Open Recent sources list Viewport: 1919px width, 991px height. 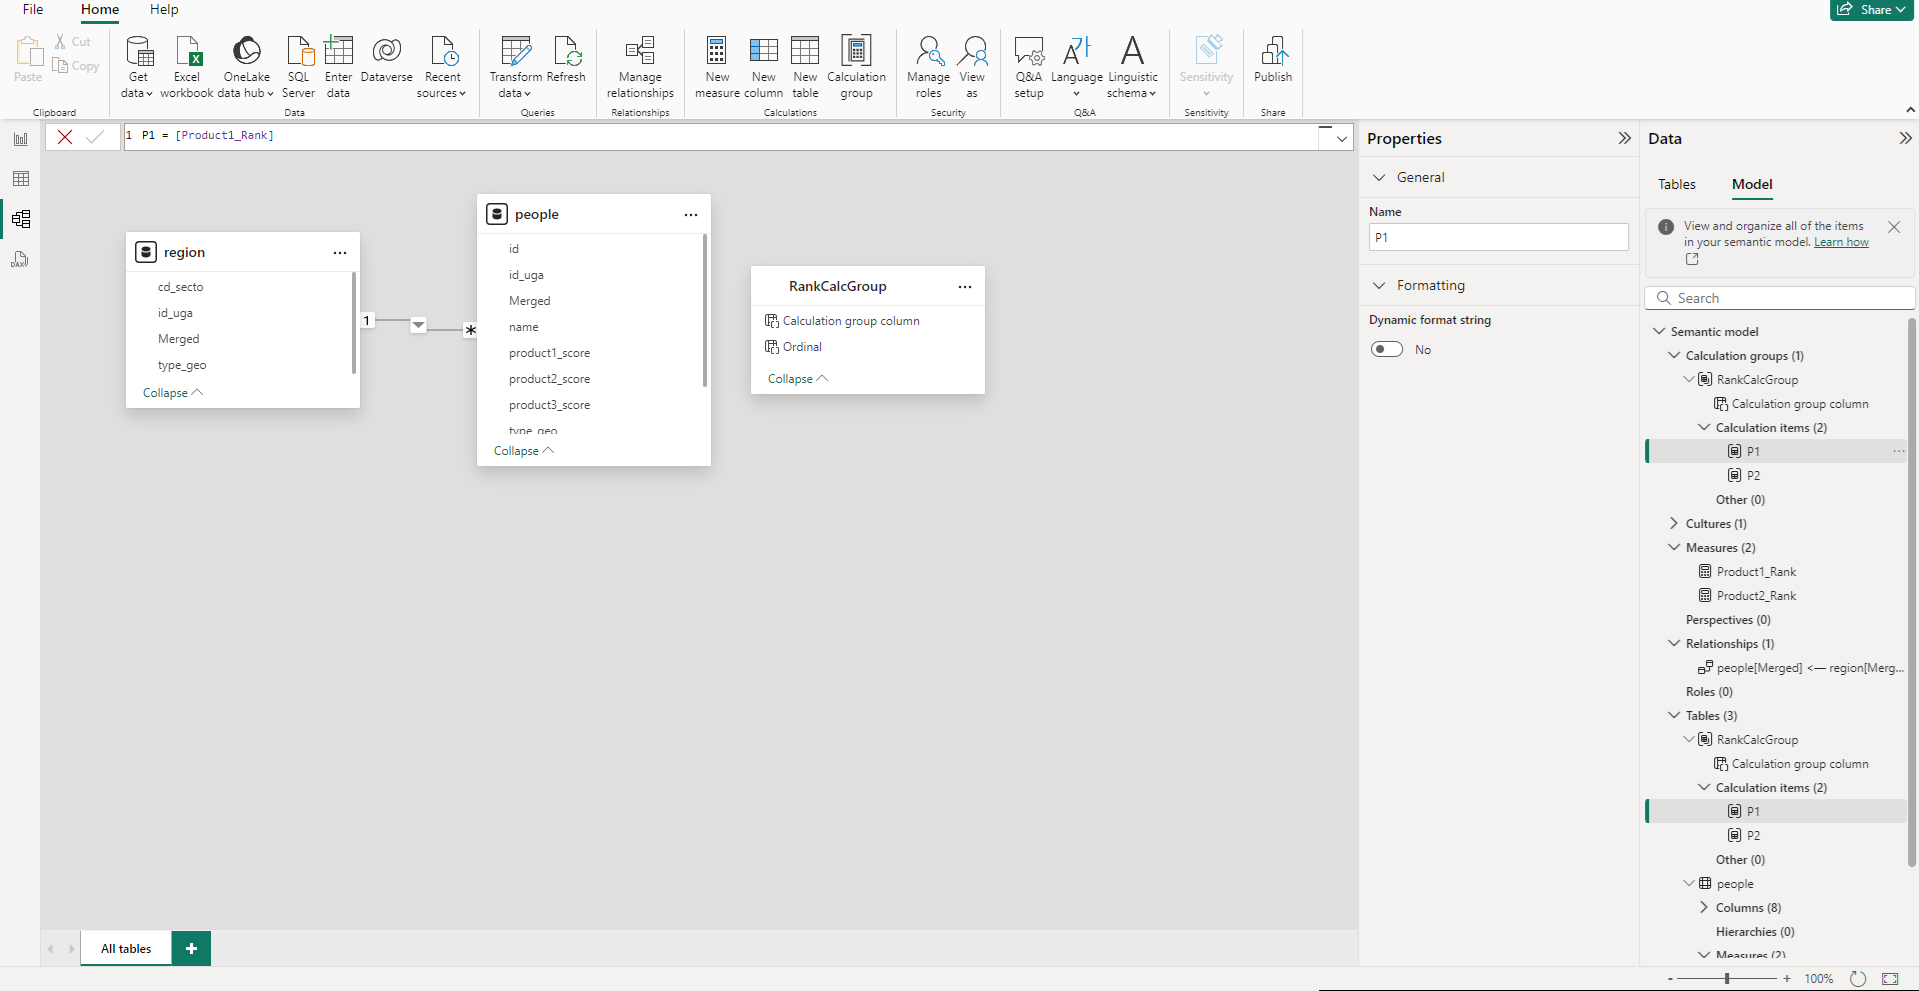tap(443, 66)
